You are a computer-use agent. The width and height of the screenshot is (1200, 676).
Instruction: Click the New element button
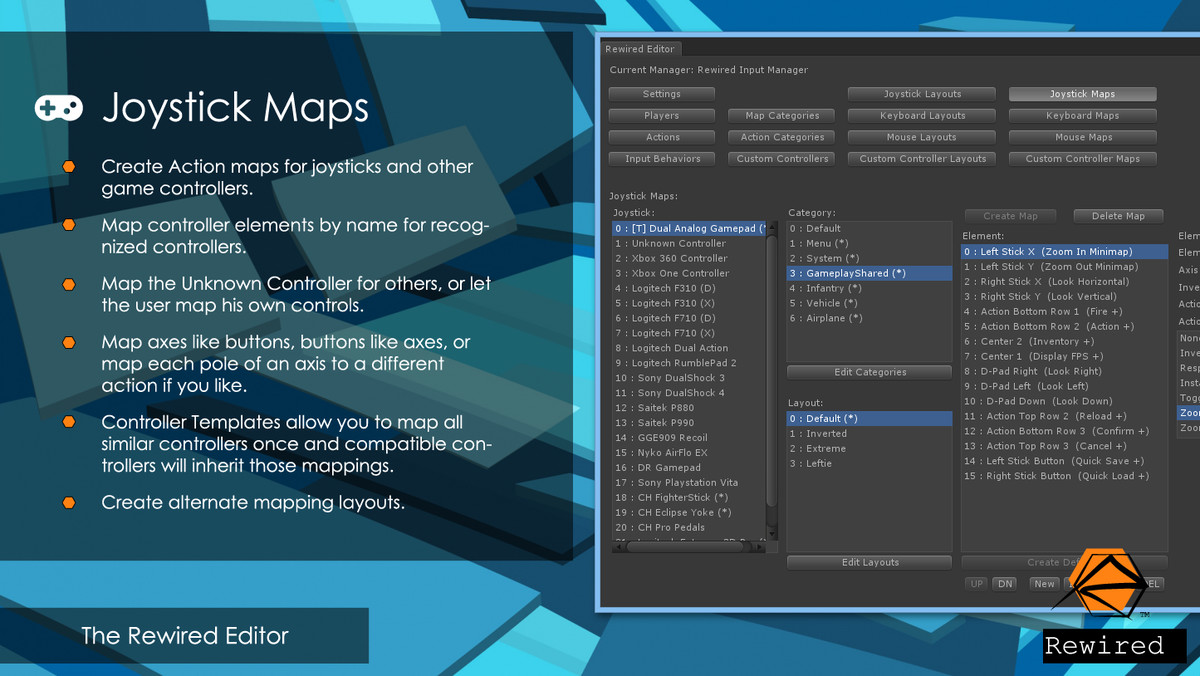[x=1044, y=584]
